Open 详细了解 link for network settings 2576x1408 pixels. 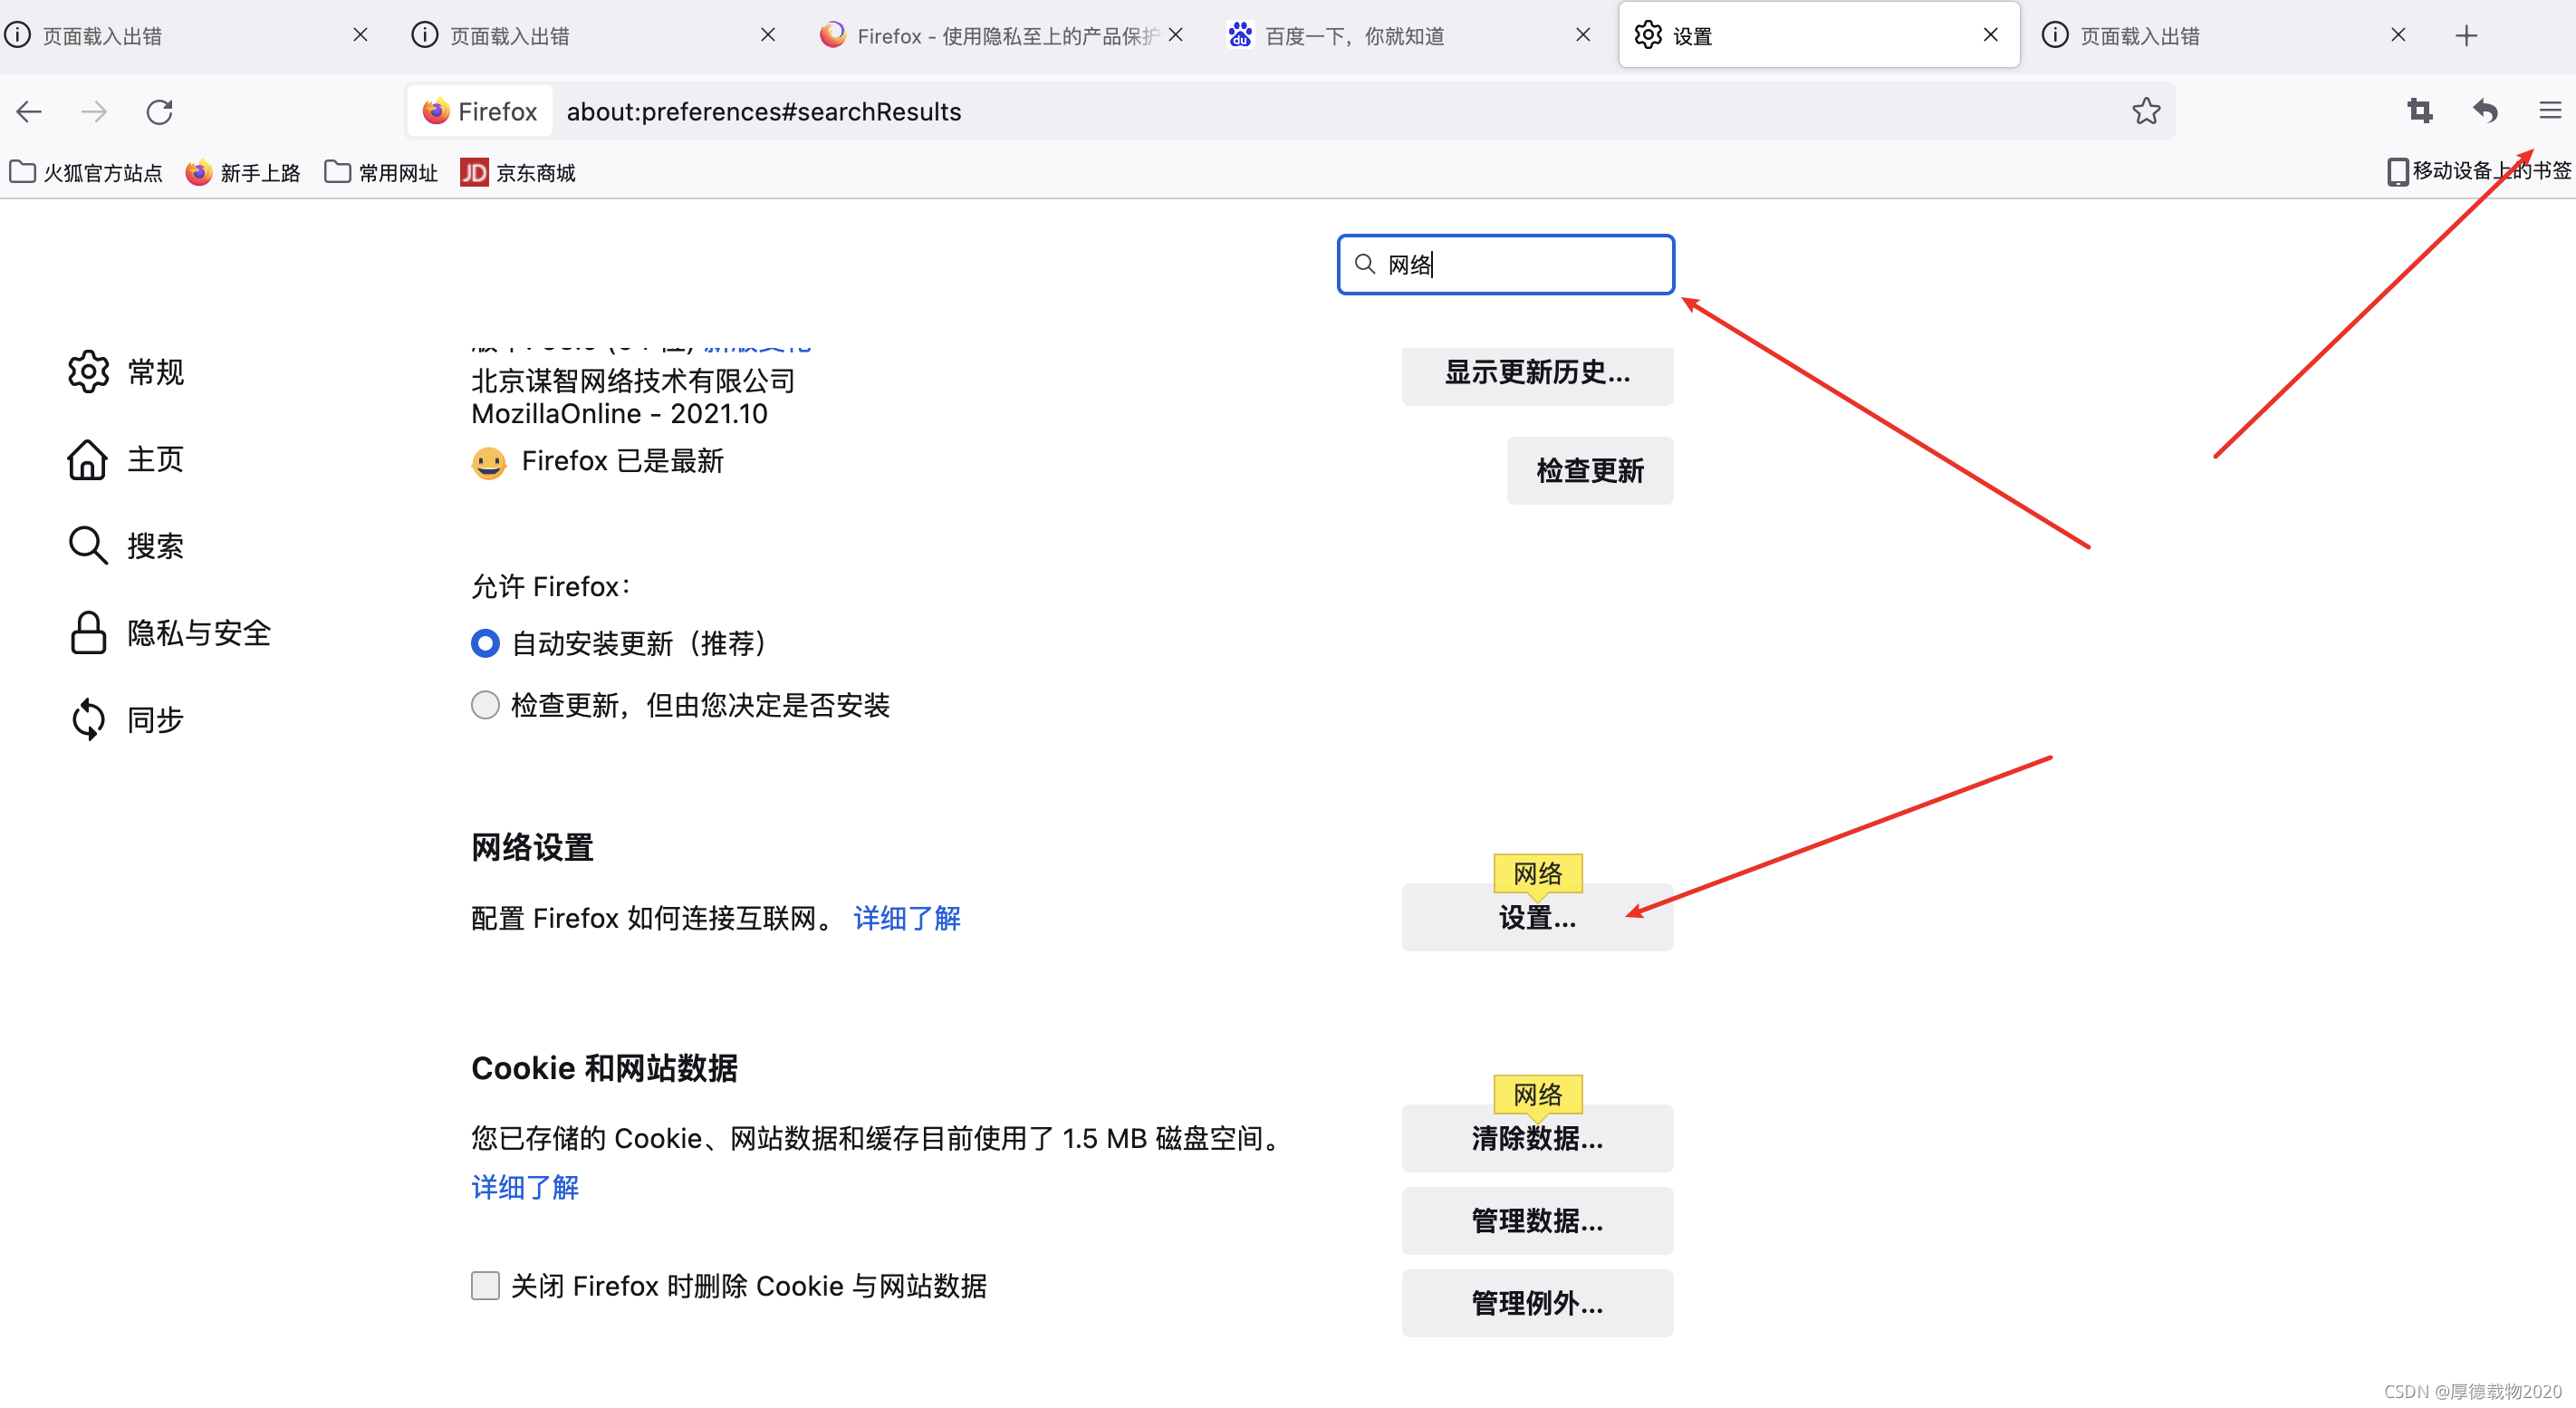pyautogui.click(x=907, y=918)
